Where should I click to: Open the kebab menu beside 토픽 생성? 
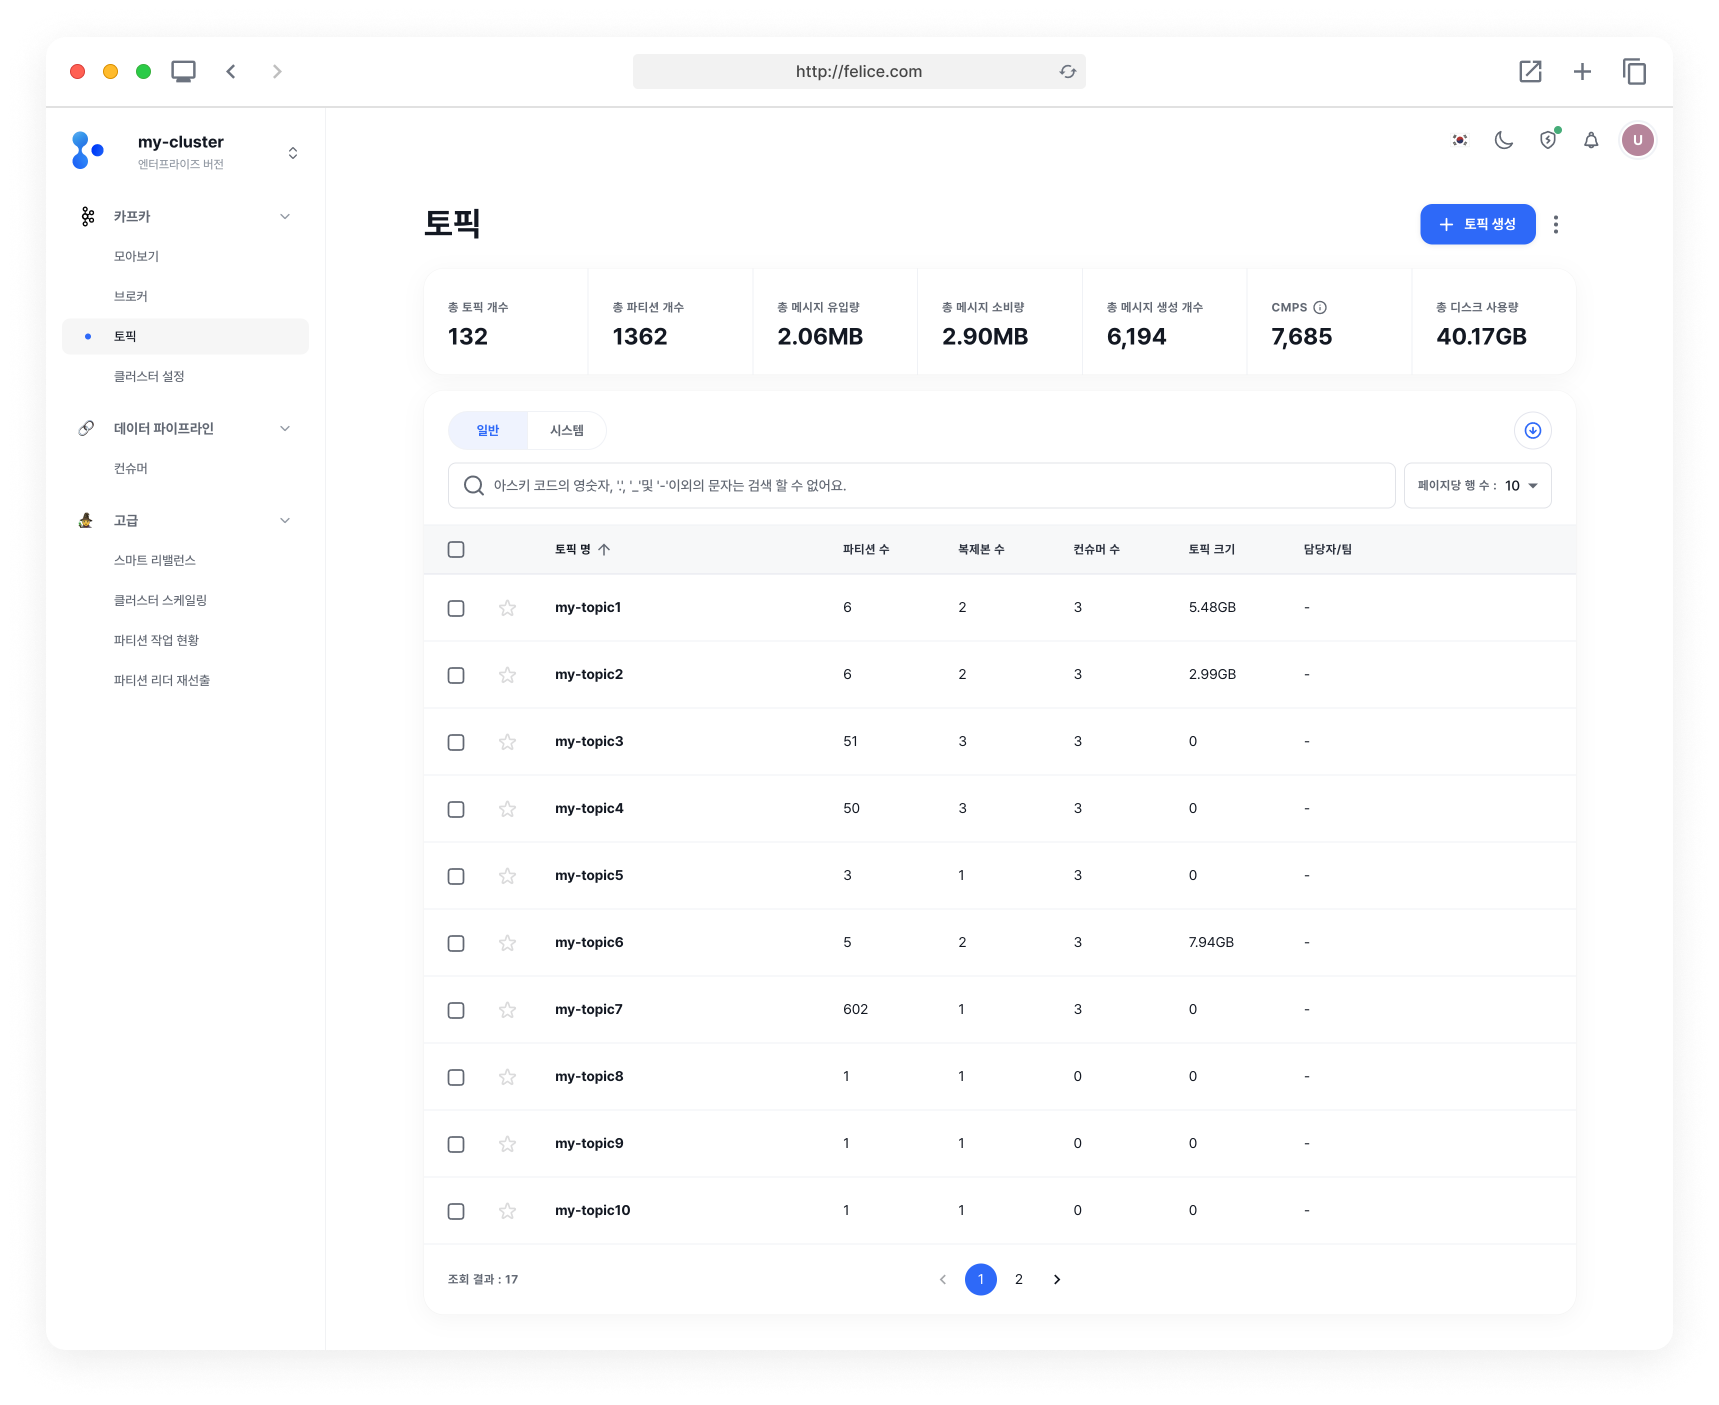pyautogui.click(x=1555, y=224)
